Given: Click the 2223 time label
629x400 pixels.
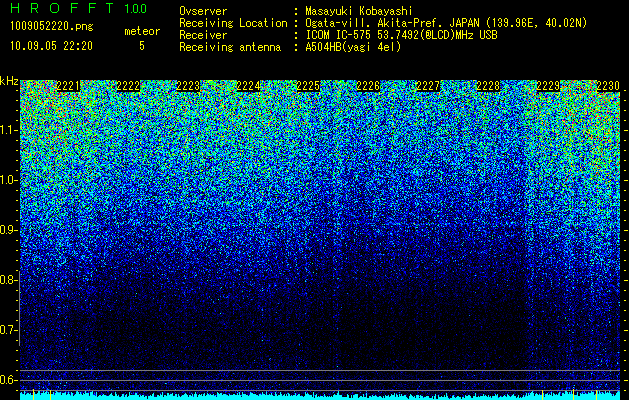Looking at the screenshot, I should pyautogui.click(x=188, y=86).
